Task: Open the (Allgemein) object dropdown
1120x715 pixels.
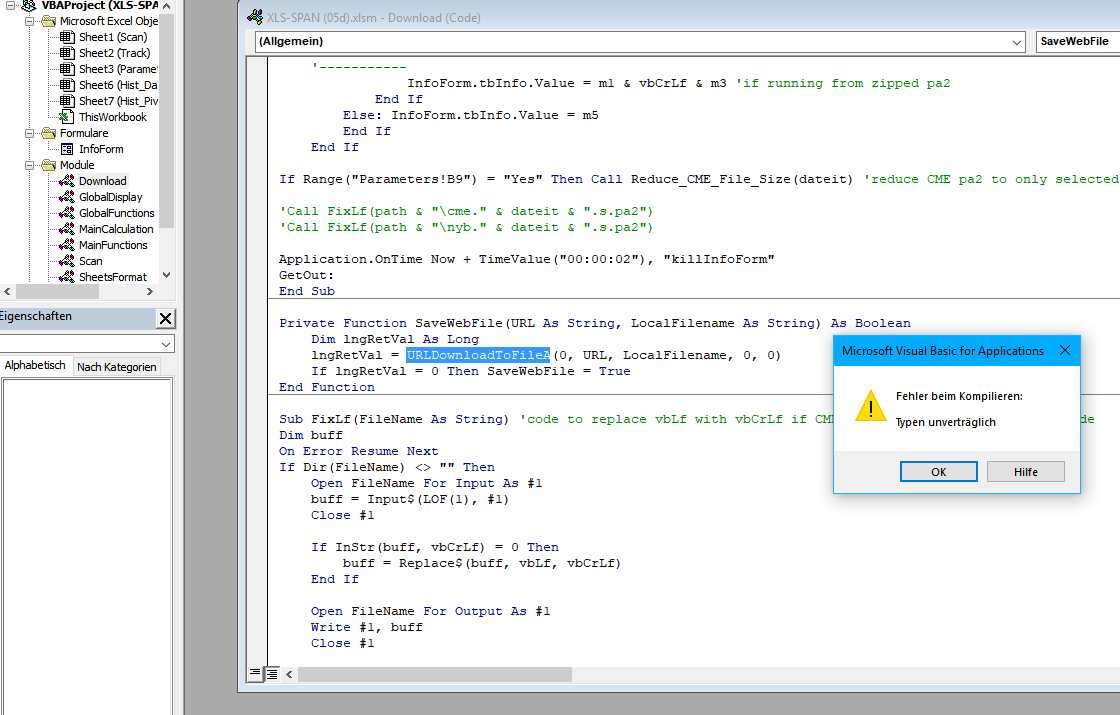Action: pyautogui.click(x=1016, y=42)
